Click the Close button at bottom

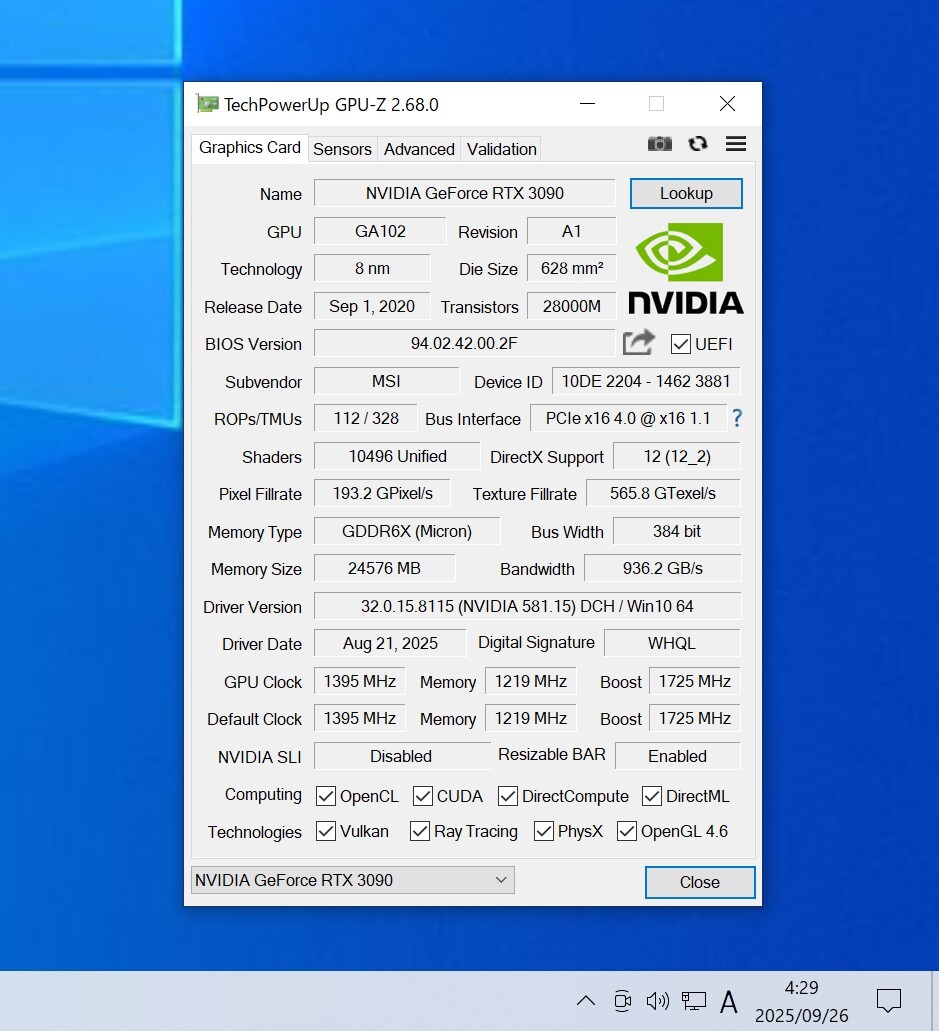[x=699, y=882]
